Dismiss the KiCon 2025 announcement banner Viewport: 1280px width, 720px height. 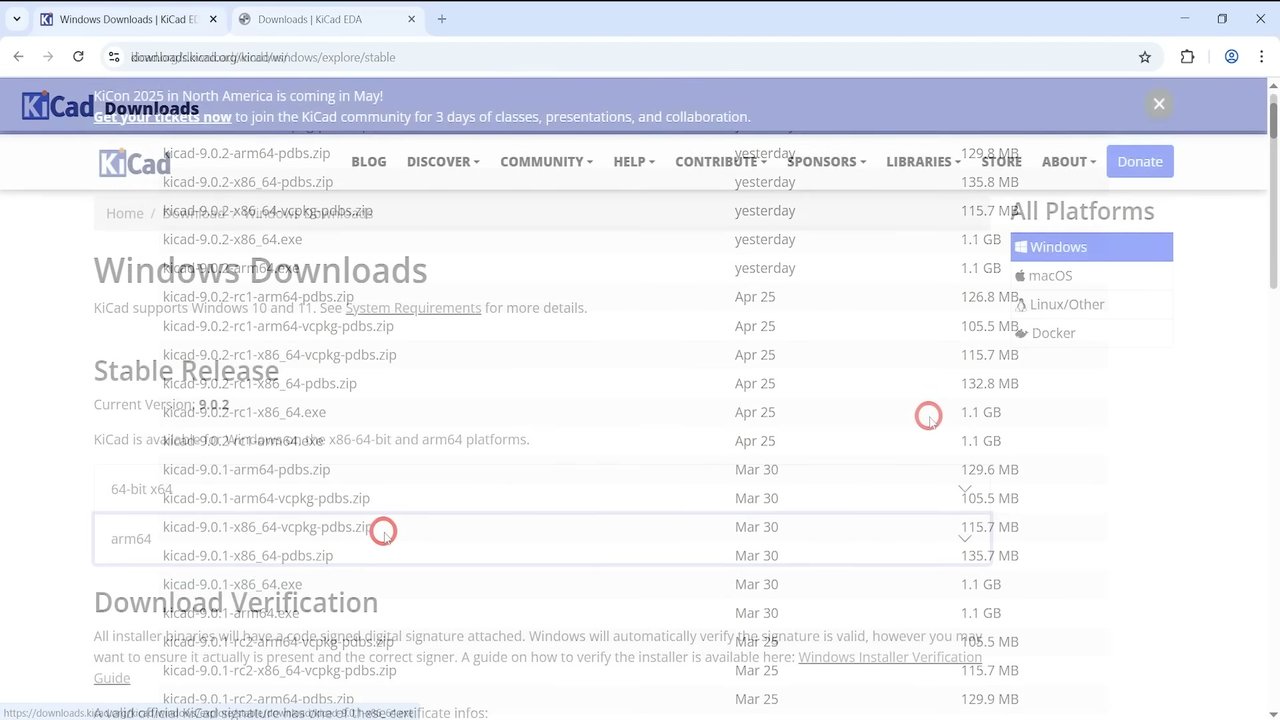pos(1159,104)
